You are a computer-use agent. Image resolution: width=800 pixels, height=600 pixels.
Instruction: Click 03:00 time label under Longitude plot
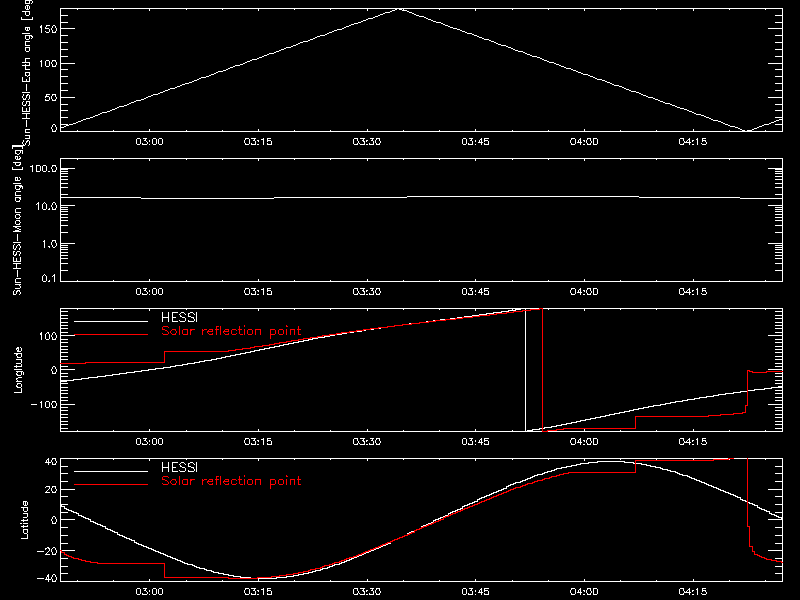pos(149,441)
